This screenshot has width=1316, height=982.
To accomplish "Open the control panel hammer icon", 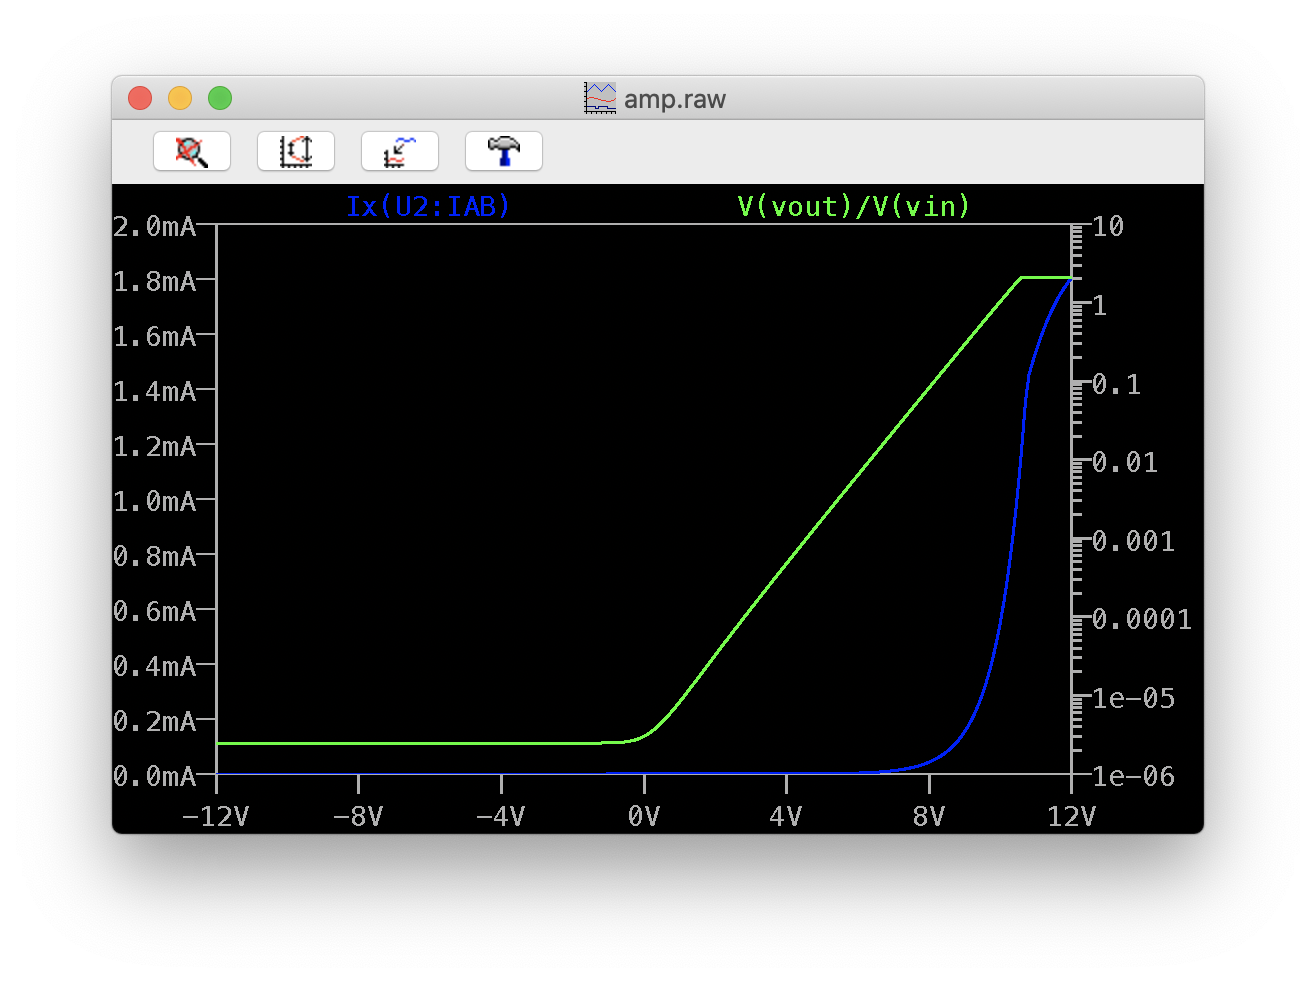I will pyautogui.click(x=504, y=151).
